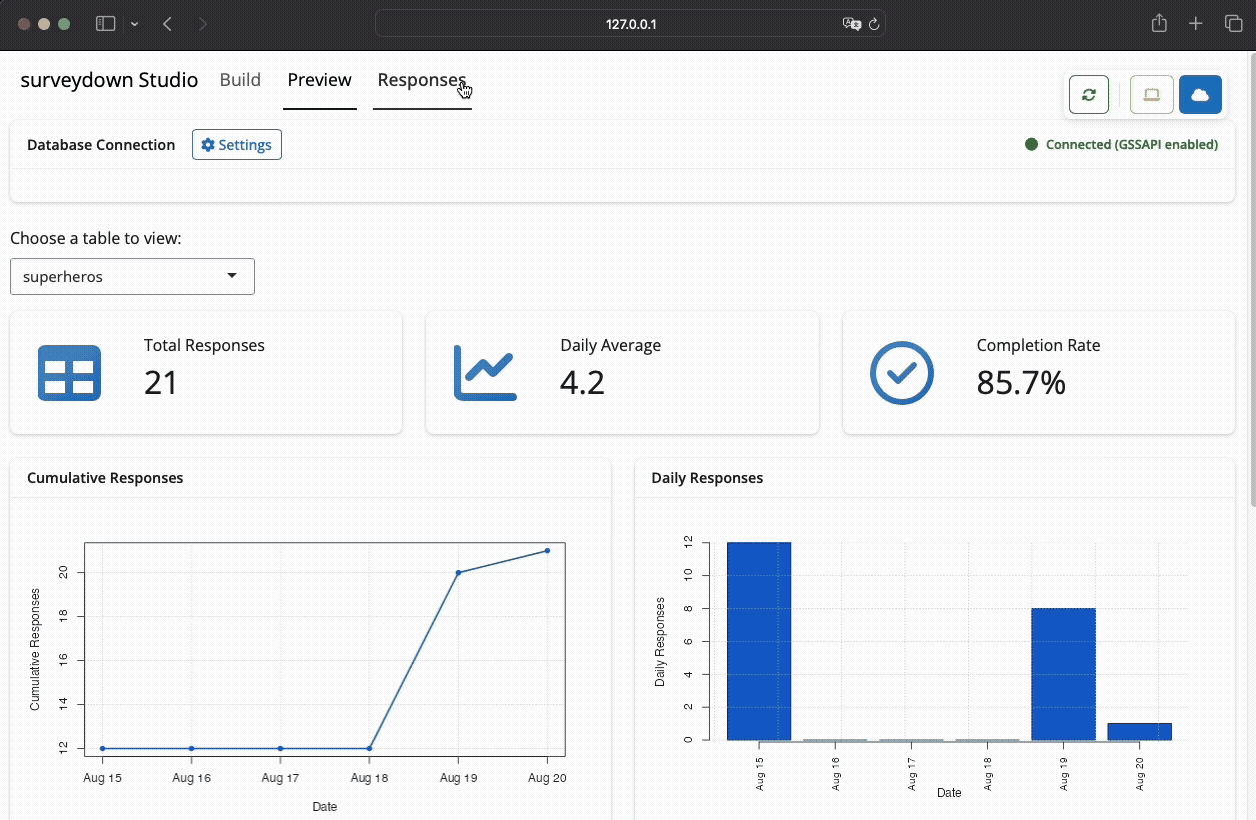Viewport: 1256px width, 820px height.
Task: Reload page from the address bar
Action: click(x=873, y=24)
